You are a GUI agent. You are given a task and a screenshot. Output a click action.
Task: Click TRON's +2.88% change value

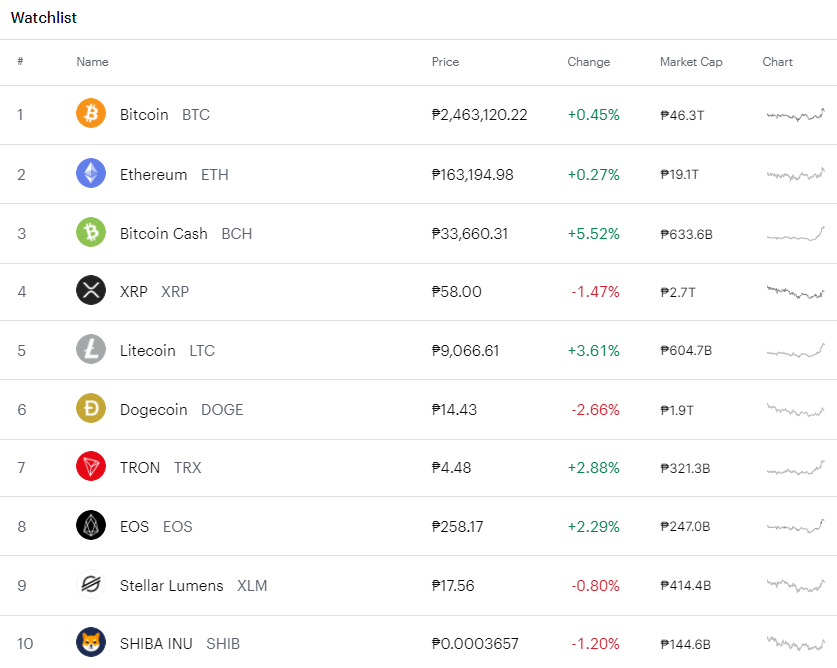tap(593, 468)
